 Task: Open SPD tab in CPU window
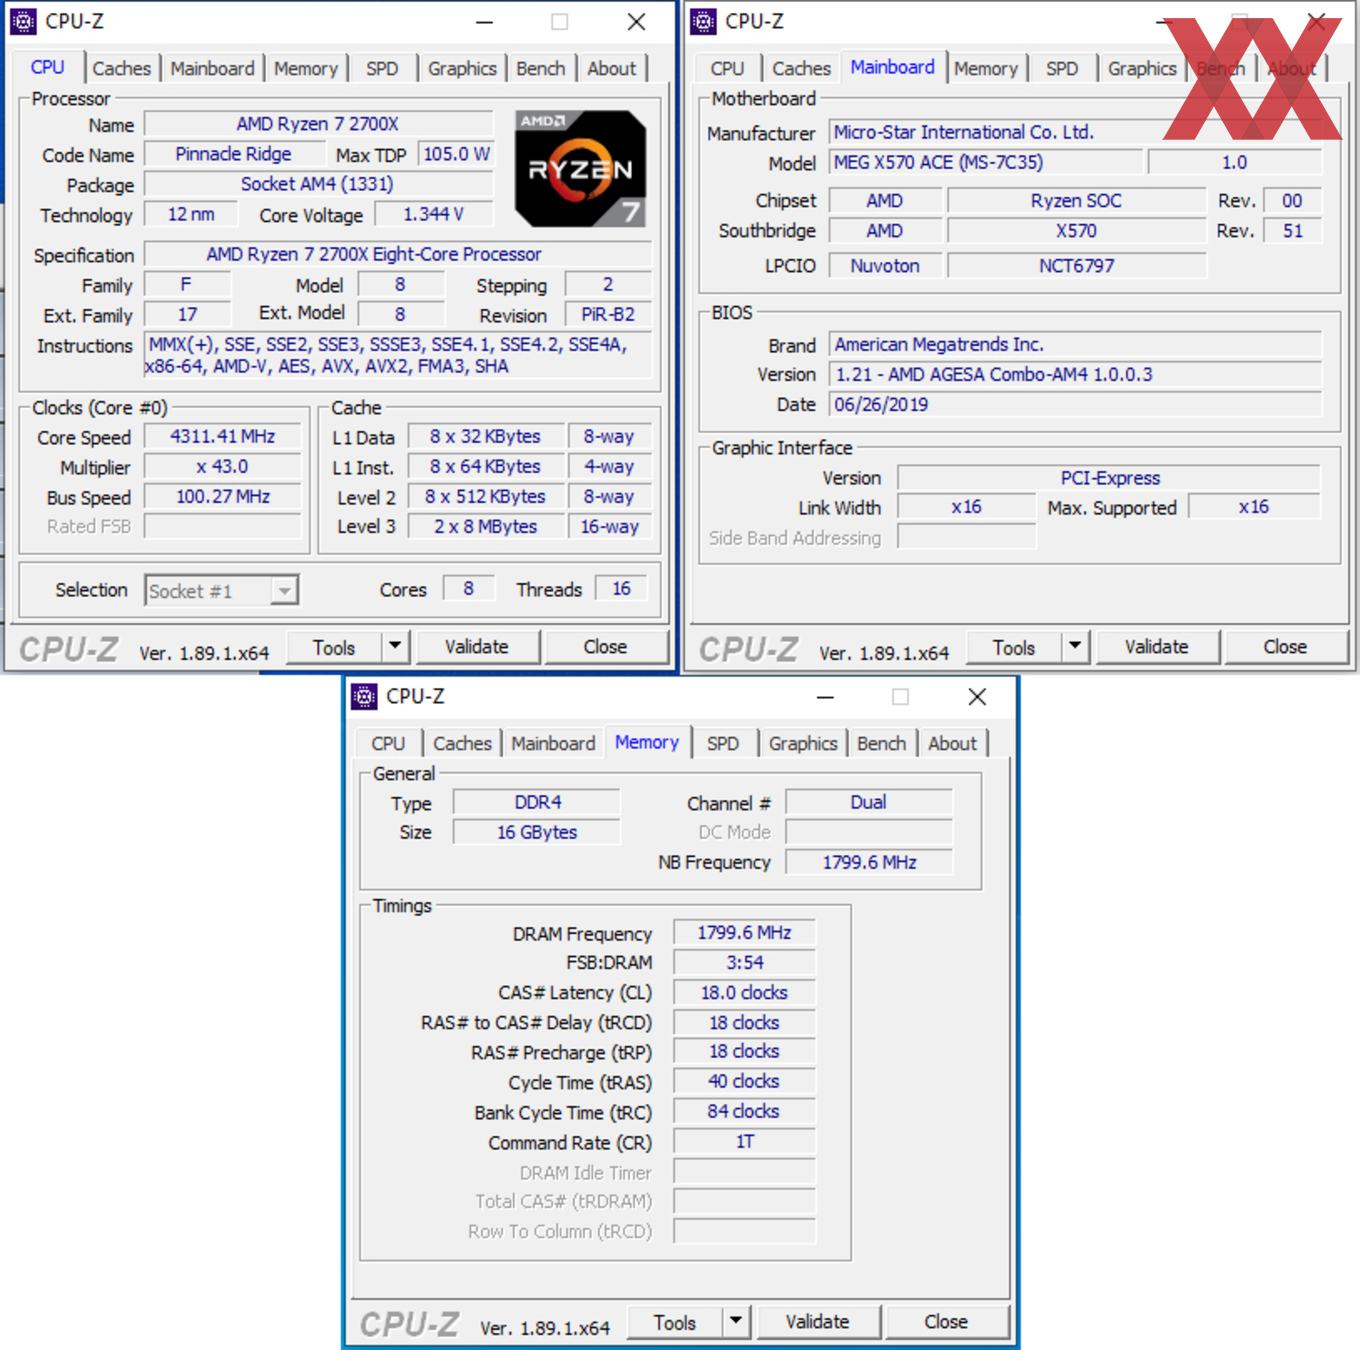pos(381,68)
